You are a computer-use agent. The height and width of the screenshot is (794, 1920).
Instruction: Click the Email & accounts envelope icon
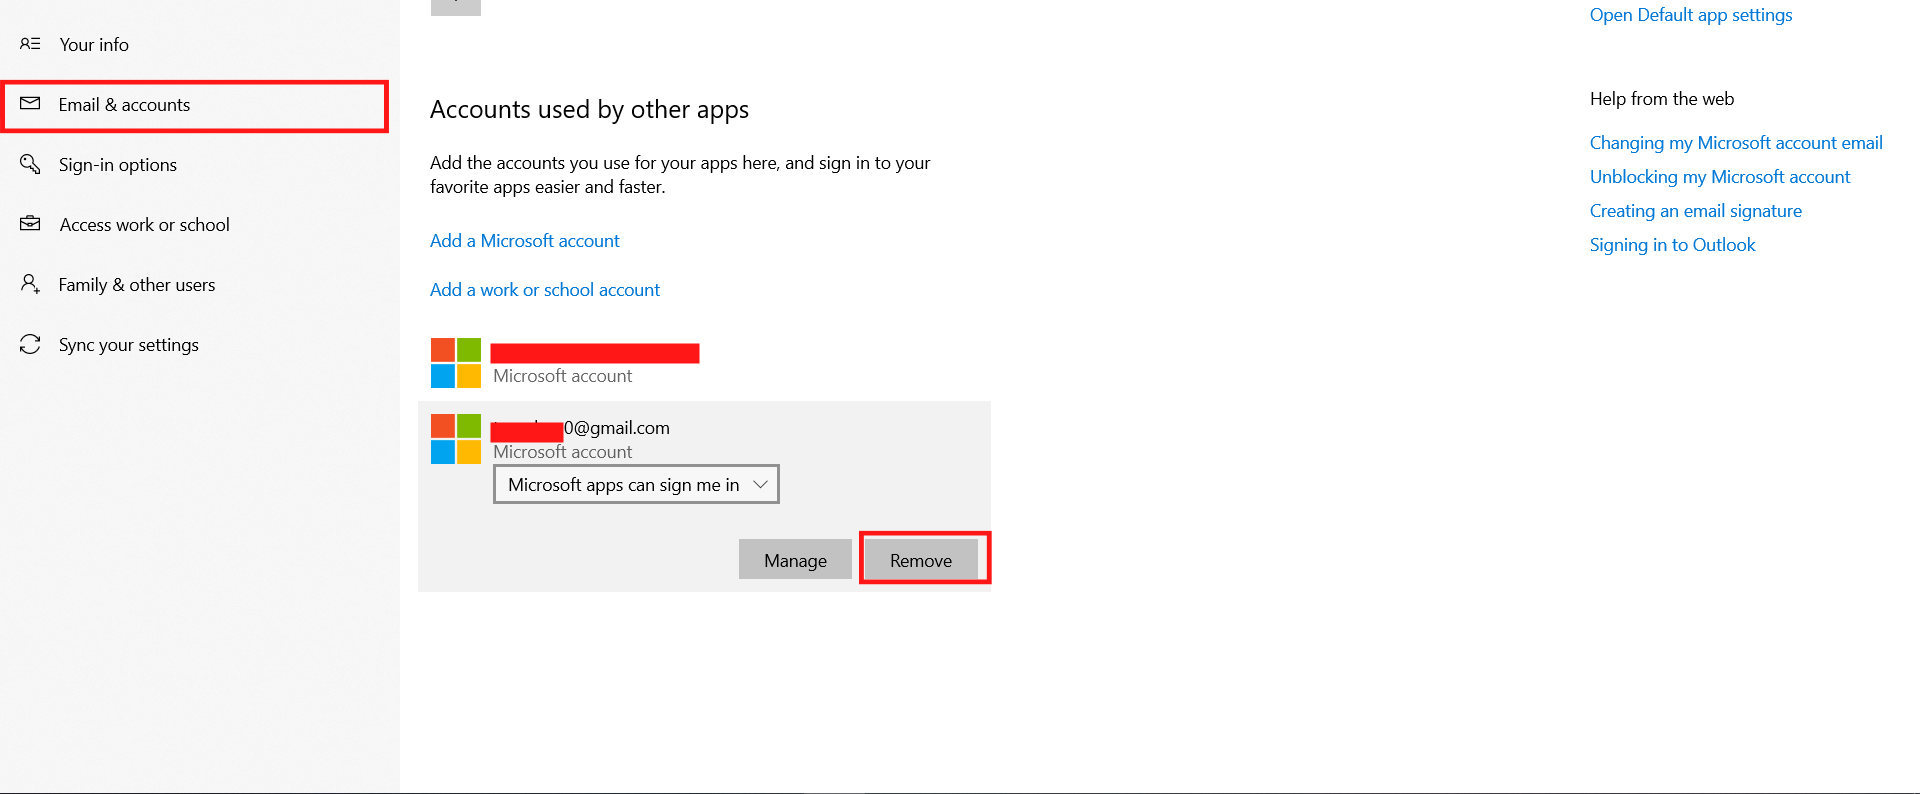pyautogui.click(x=30, y=104)
